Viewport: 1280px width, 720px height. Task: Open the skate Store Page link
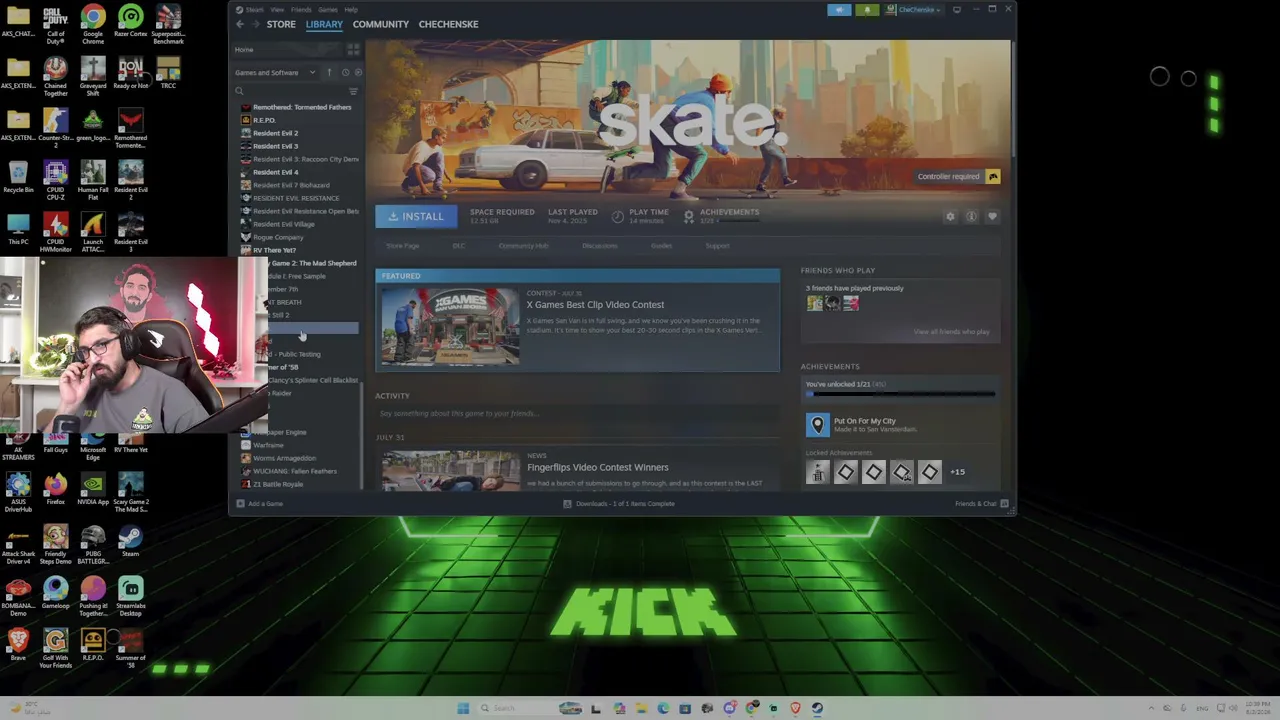click(402, 246)
